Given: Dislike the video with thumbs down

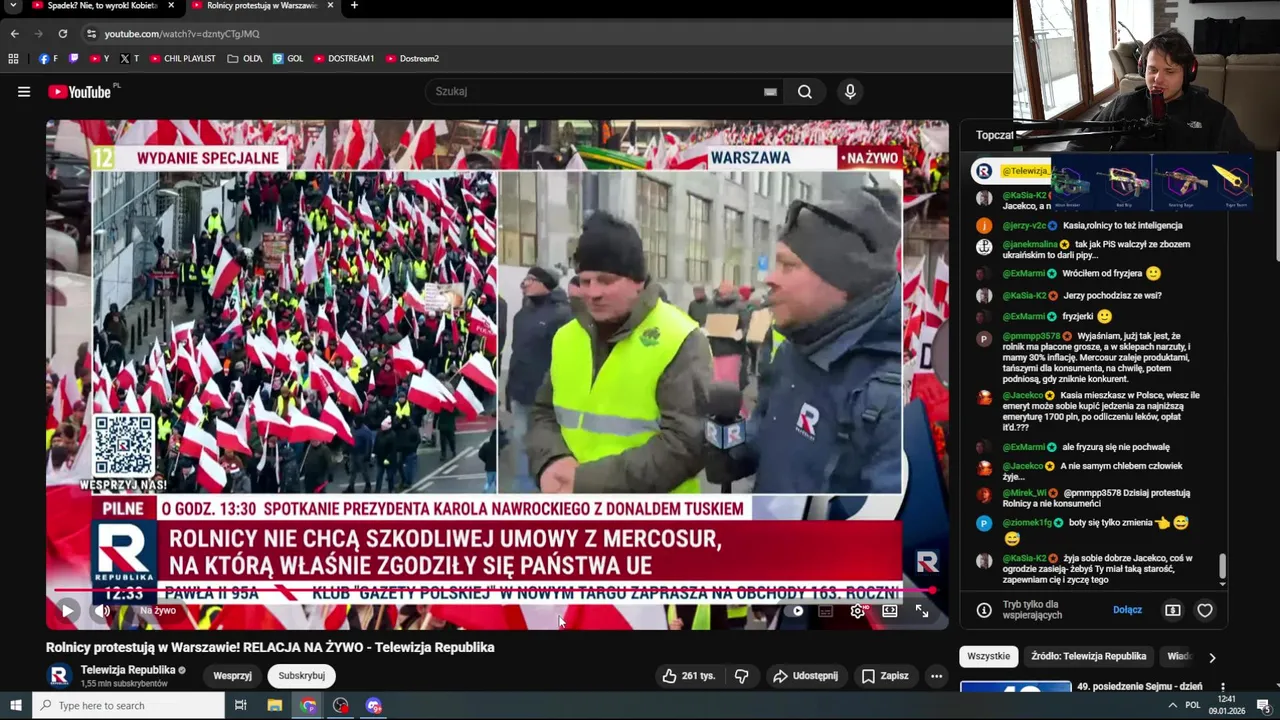Looking at the screenshot, I should point(741,676).
